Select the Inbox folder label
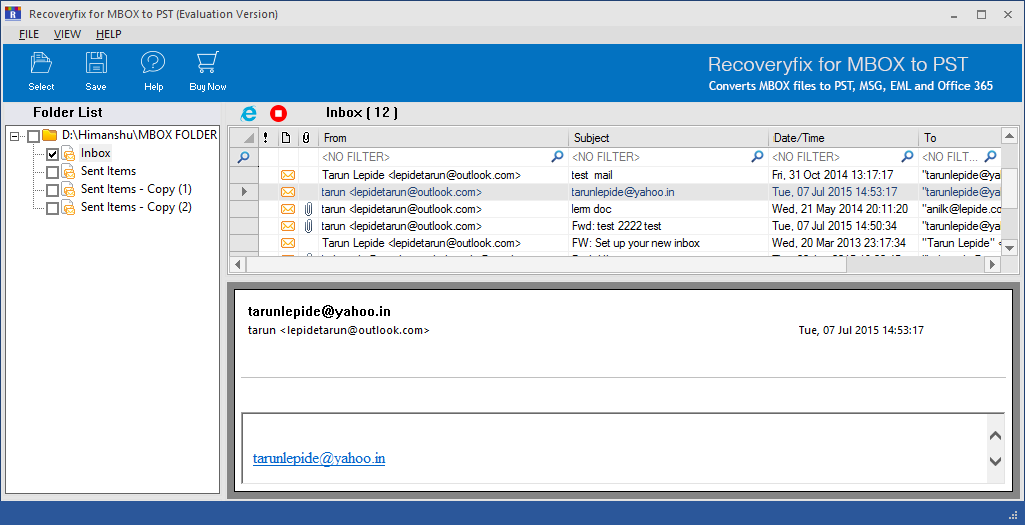 coord(95,153)
